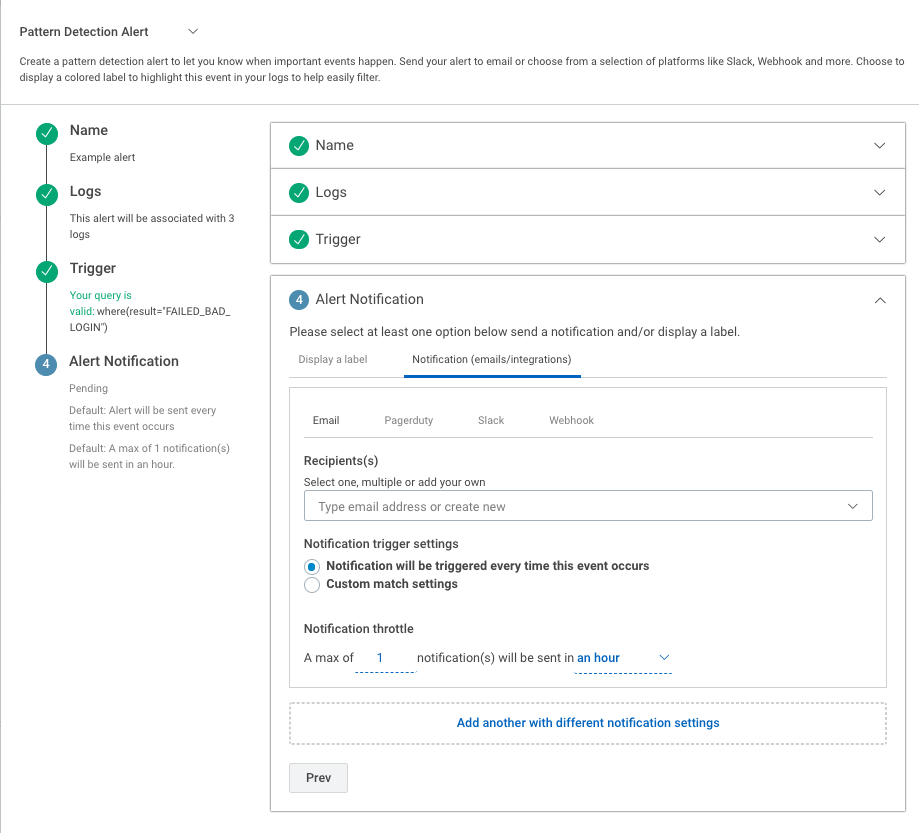Click the step 4 badge in sidebar
This screenshot has height=833, width=919.
46,365
